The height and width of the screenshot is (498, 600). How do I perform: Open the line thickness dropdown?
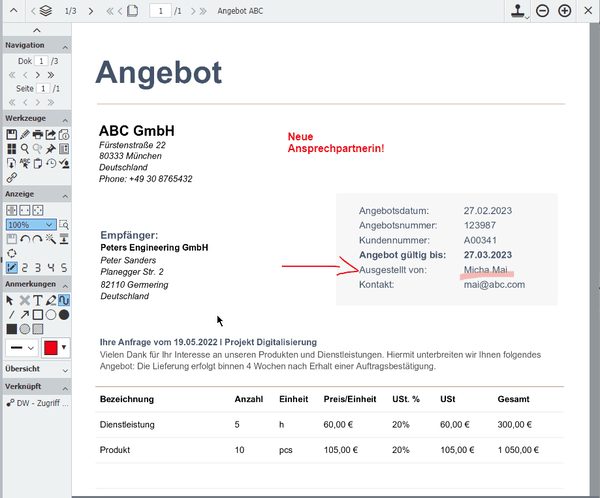(x=21, y=347)
